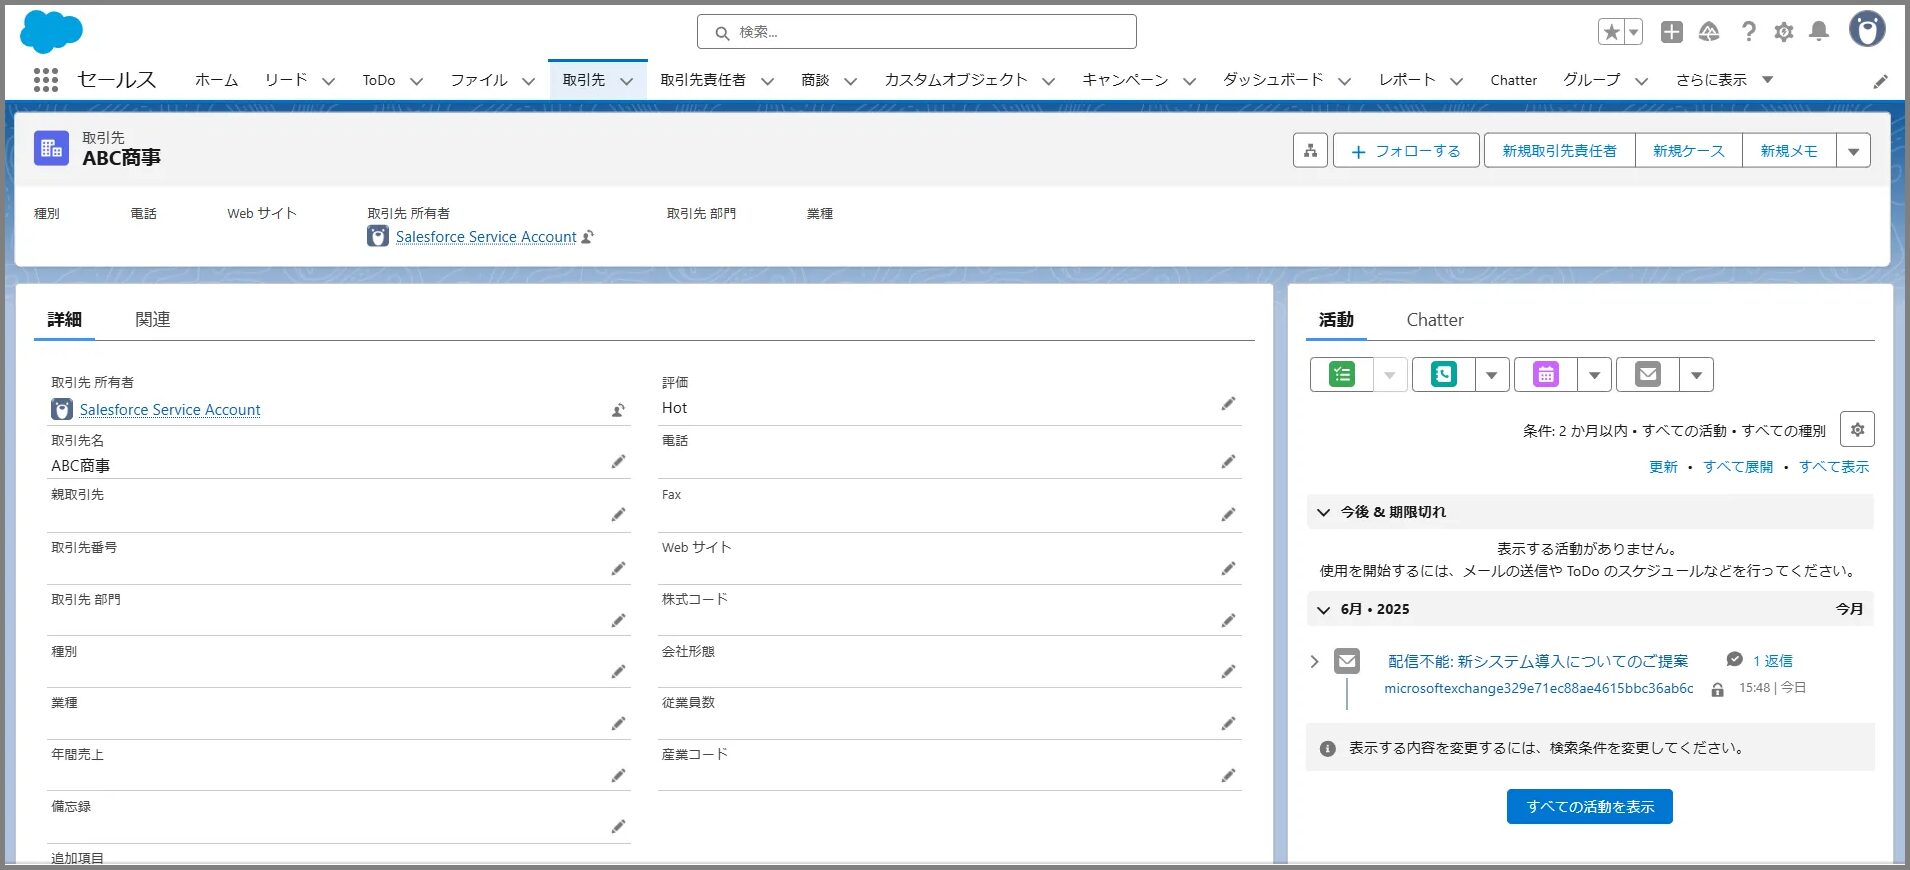The image size is (1910, 870).
Task: Open new event dropdown arrow
Action: (1594, 375)
